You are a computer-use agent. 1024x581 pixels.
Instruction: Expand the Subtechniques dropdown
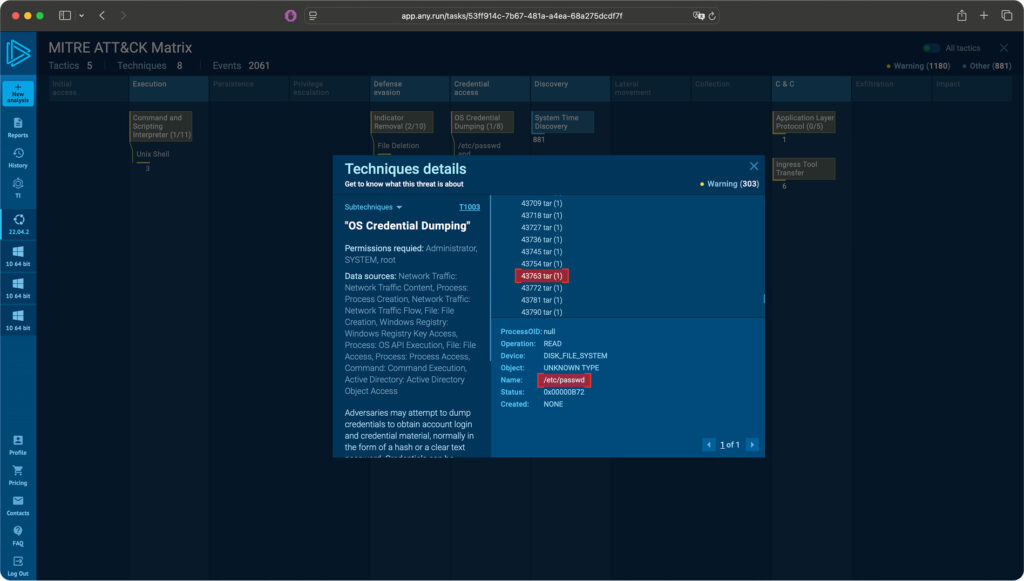pos(374,207)
